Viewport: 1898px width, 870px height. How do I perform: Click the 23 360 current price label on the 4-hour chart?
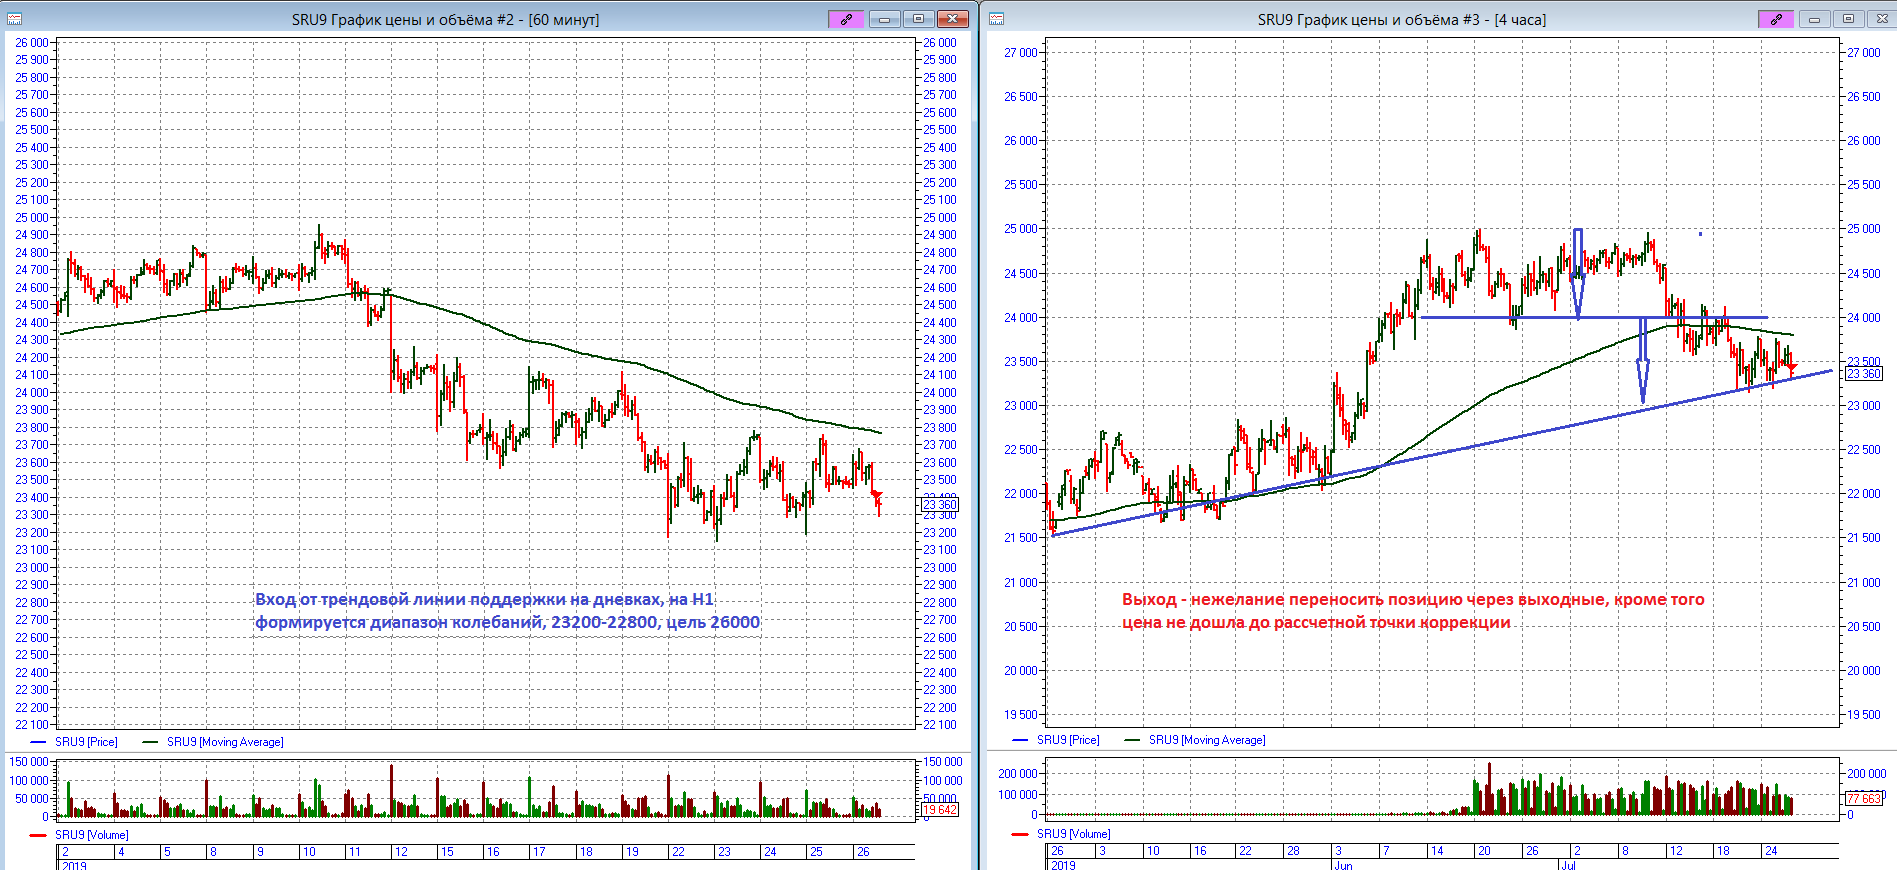(x=1863, y=374)
